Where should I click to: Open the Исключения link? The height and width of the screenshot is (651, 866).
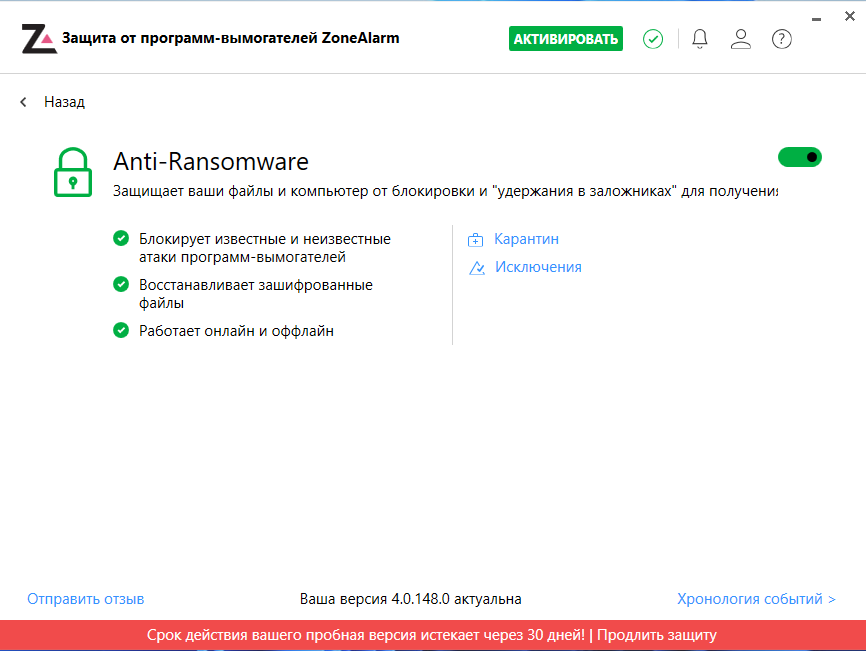pos(538,267)
